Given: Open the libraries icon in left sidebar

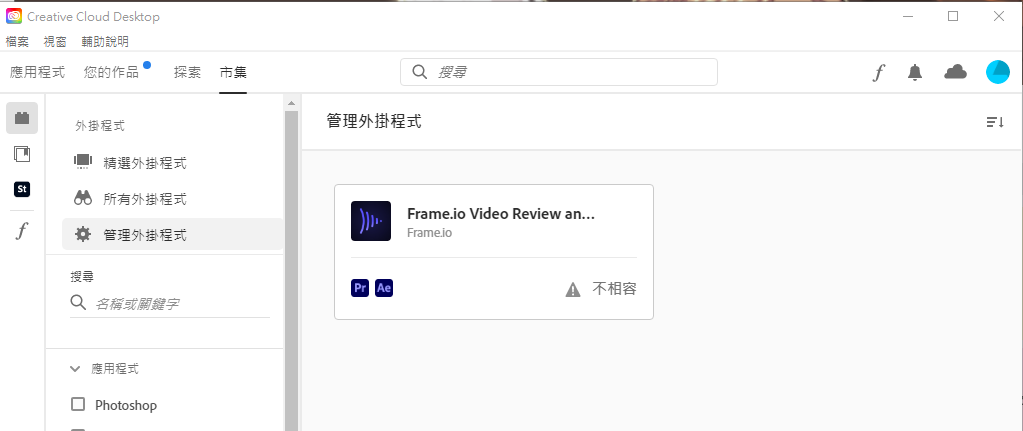Looking at the screenshot, I should click(x=22, y=155).
